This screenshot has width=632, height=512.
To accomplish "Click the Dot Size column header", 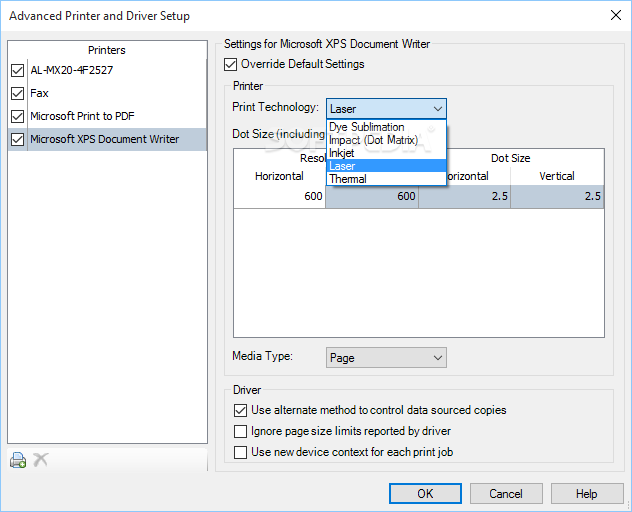I will pyautogui.click(x=510, y=158).
